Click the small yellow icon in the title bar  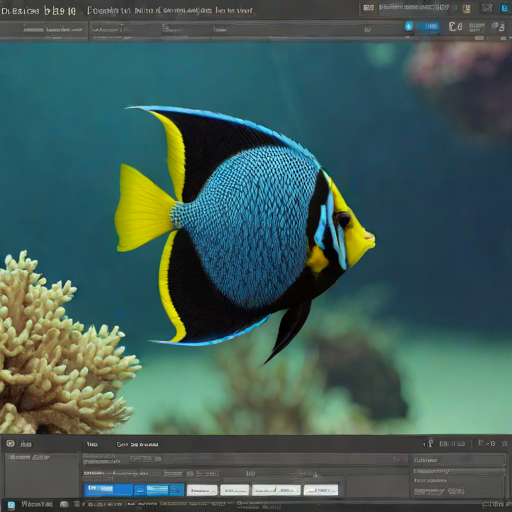pos(467,8)
